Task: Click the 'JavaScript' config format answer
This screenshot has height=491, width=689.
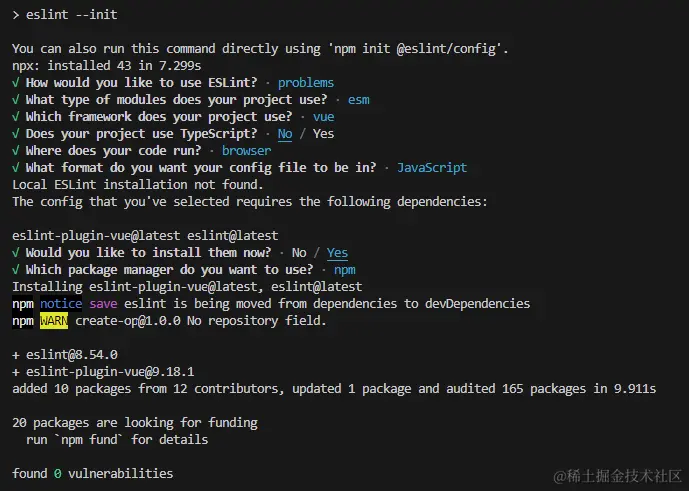Action: click(x=432, y=167)
